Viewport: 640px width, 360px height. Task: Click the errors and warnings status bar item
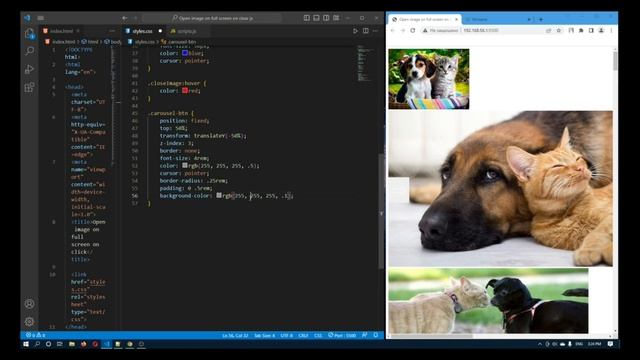click(36, 335)
